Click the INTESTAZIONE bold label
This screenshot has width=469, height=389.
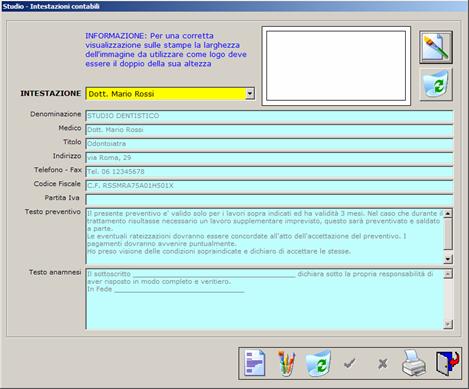click(51, 93)
